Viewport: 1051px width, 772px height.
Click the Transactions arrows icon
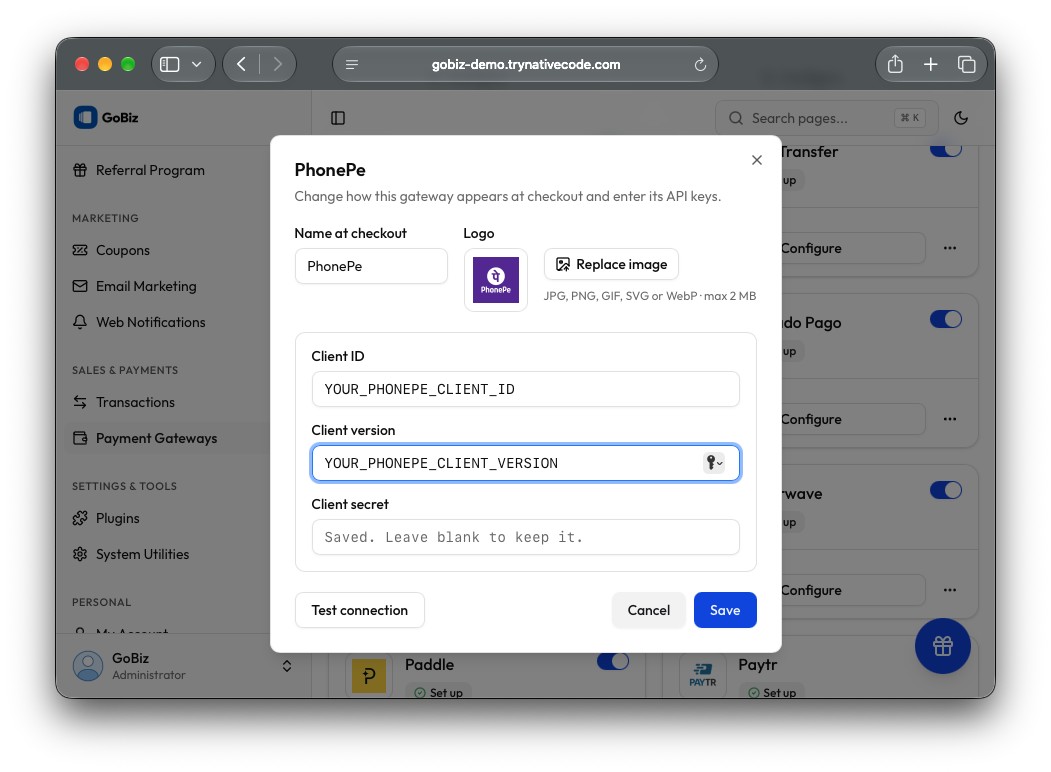pos(80,402)
